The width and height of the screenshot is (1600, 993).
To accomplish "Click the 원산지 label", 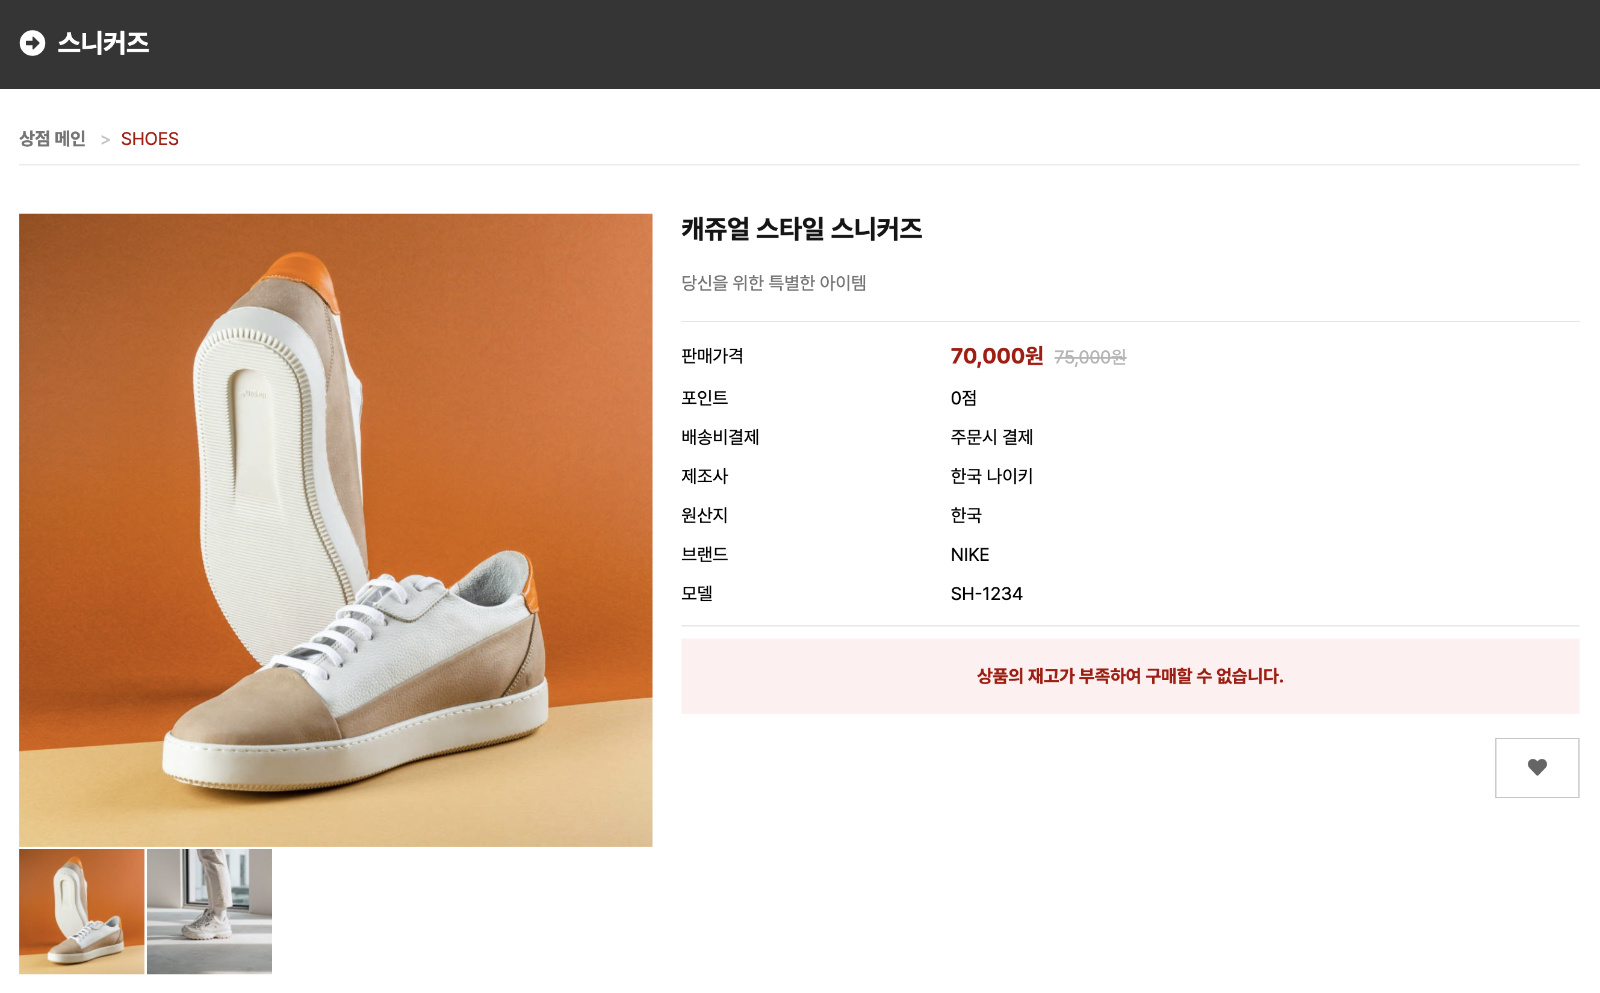I will (x=705, y=515).
